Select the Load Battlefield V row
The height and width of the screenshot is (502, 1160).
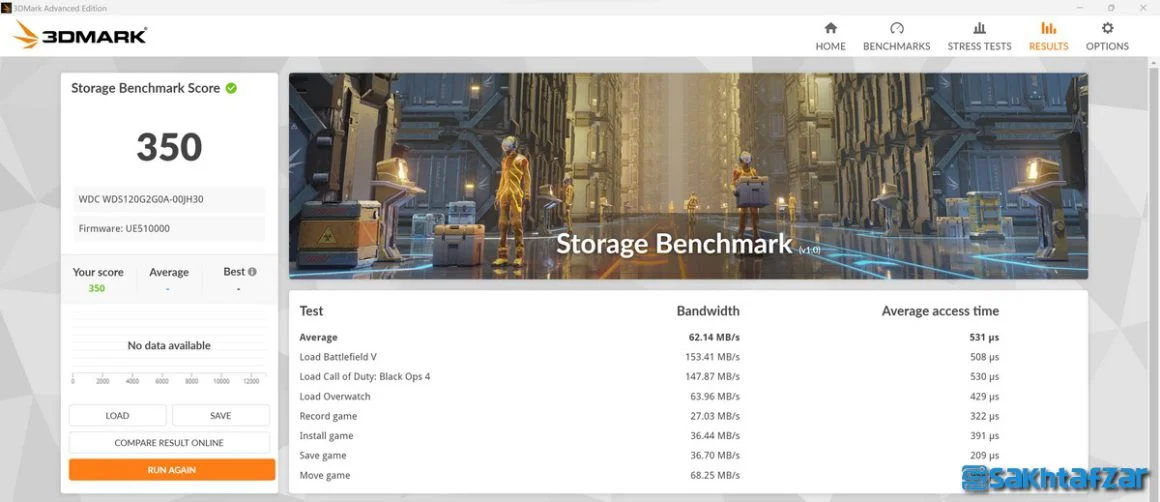(x=649, y=357)
